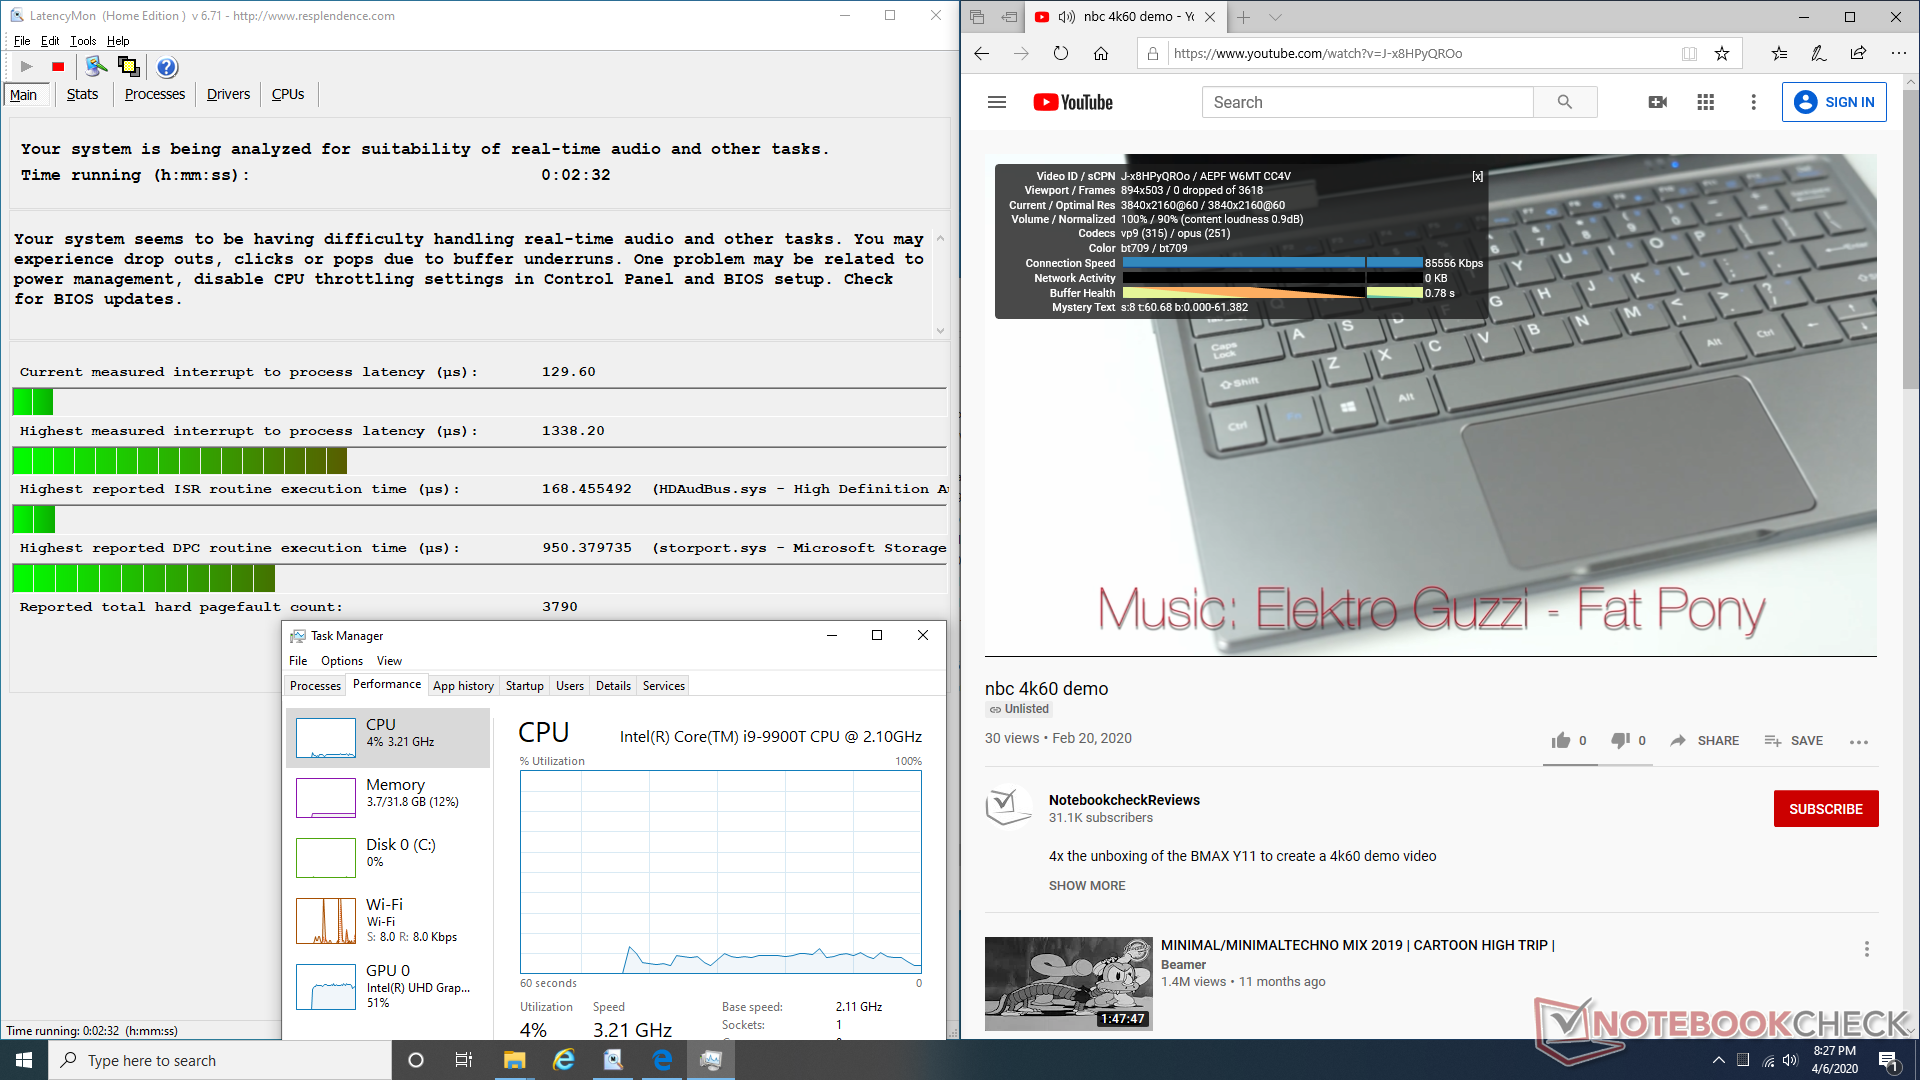Close the stats for nerds overlay
The image size is (1920, 1080).
point(1477,176)
